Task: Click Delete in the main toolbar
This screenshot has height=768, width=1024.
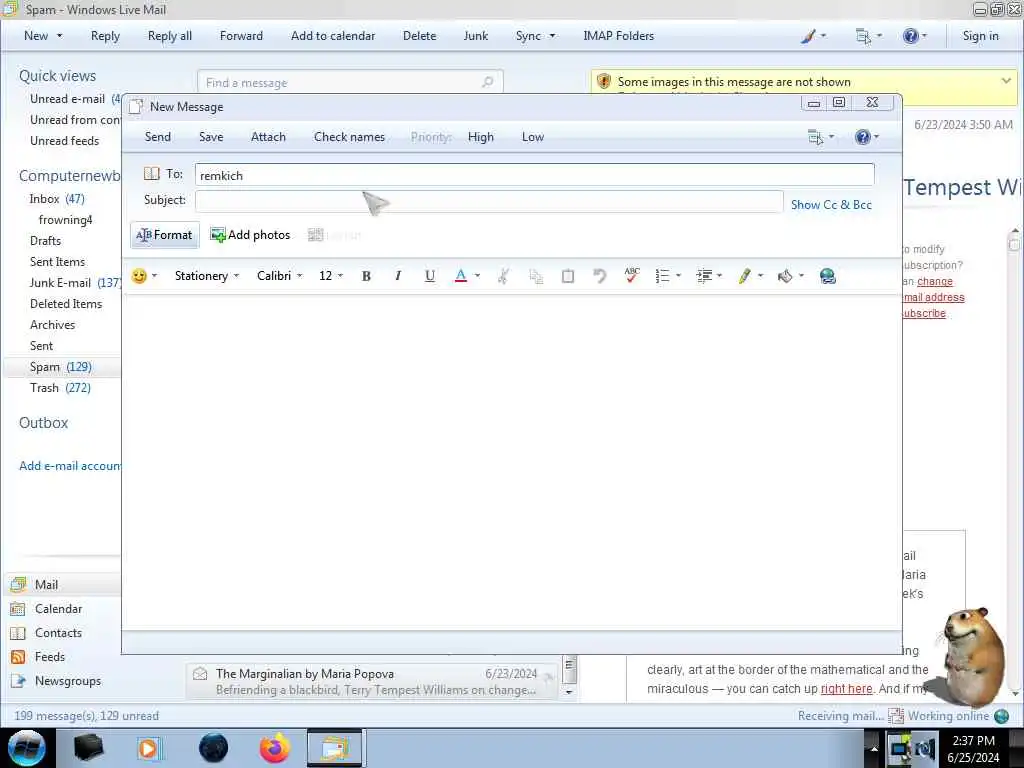Action: click(x=419, y=36)
